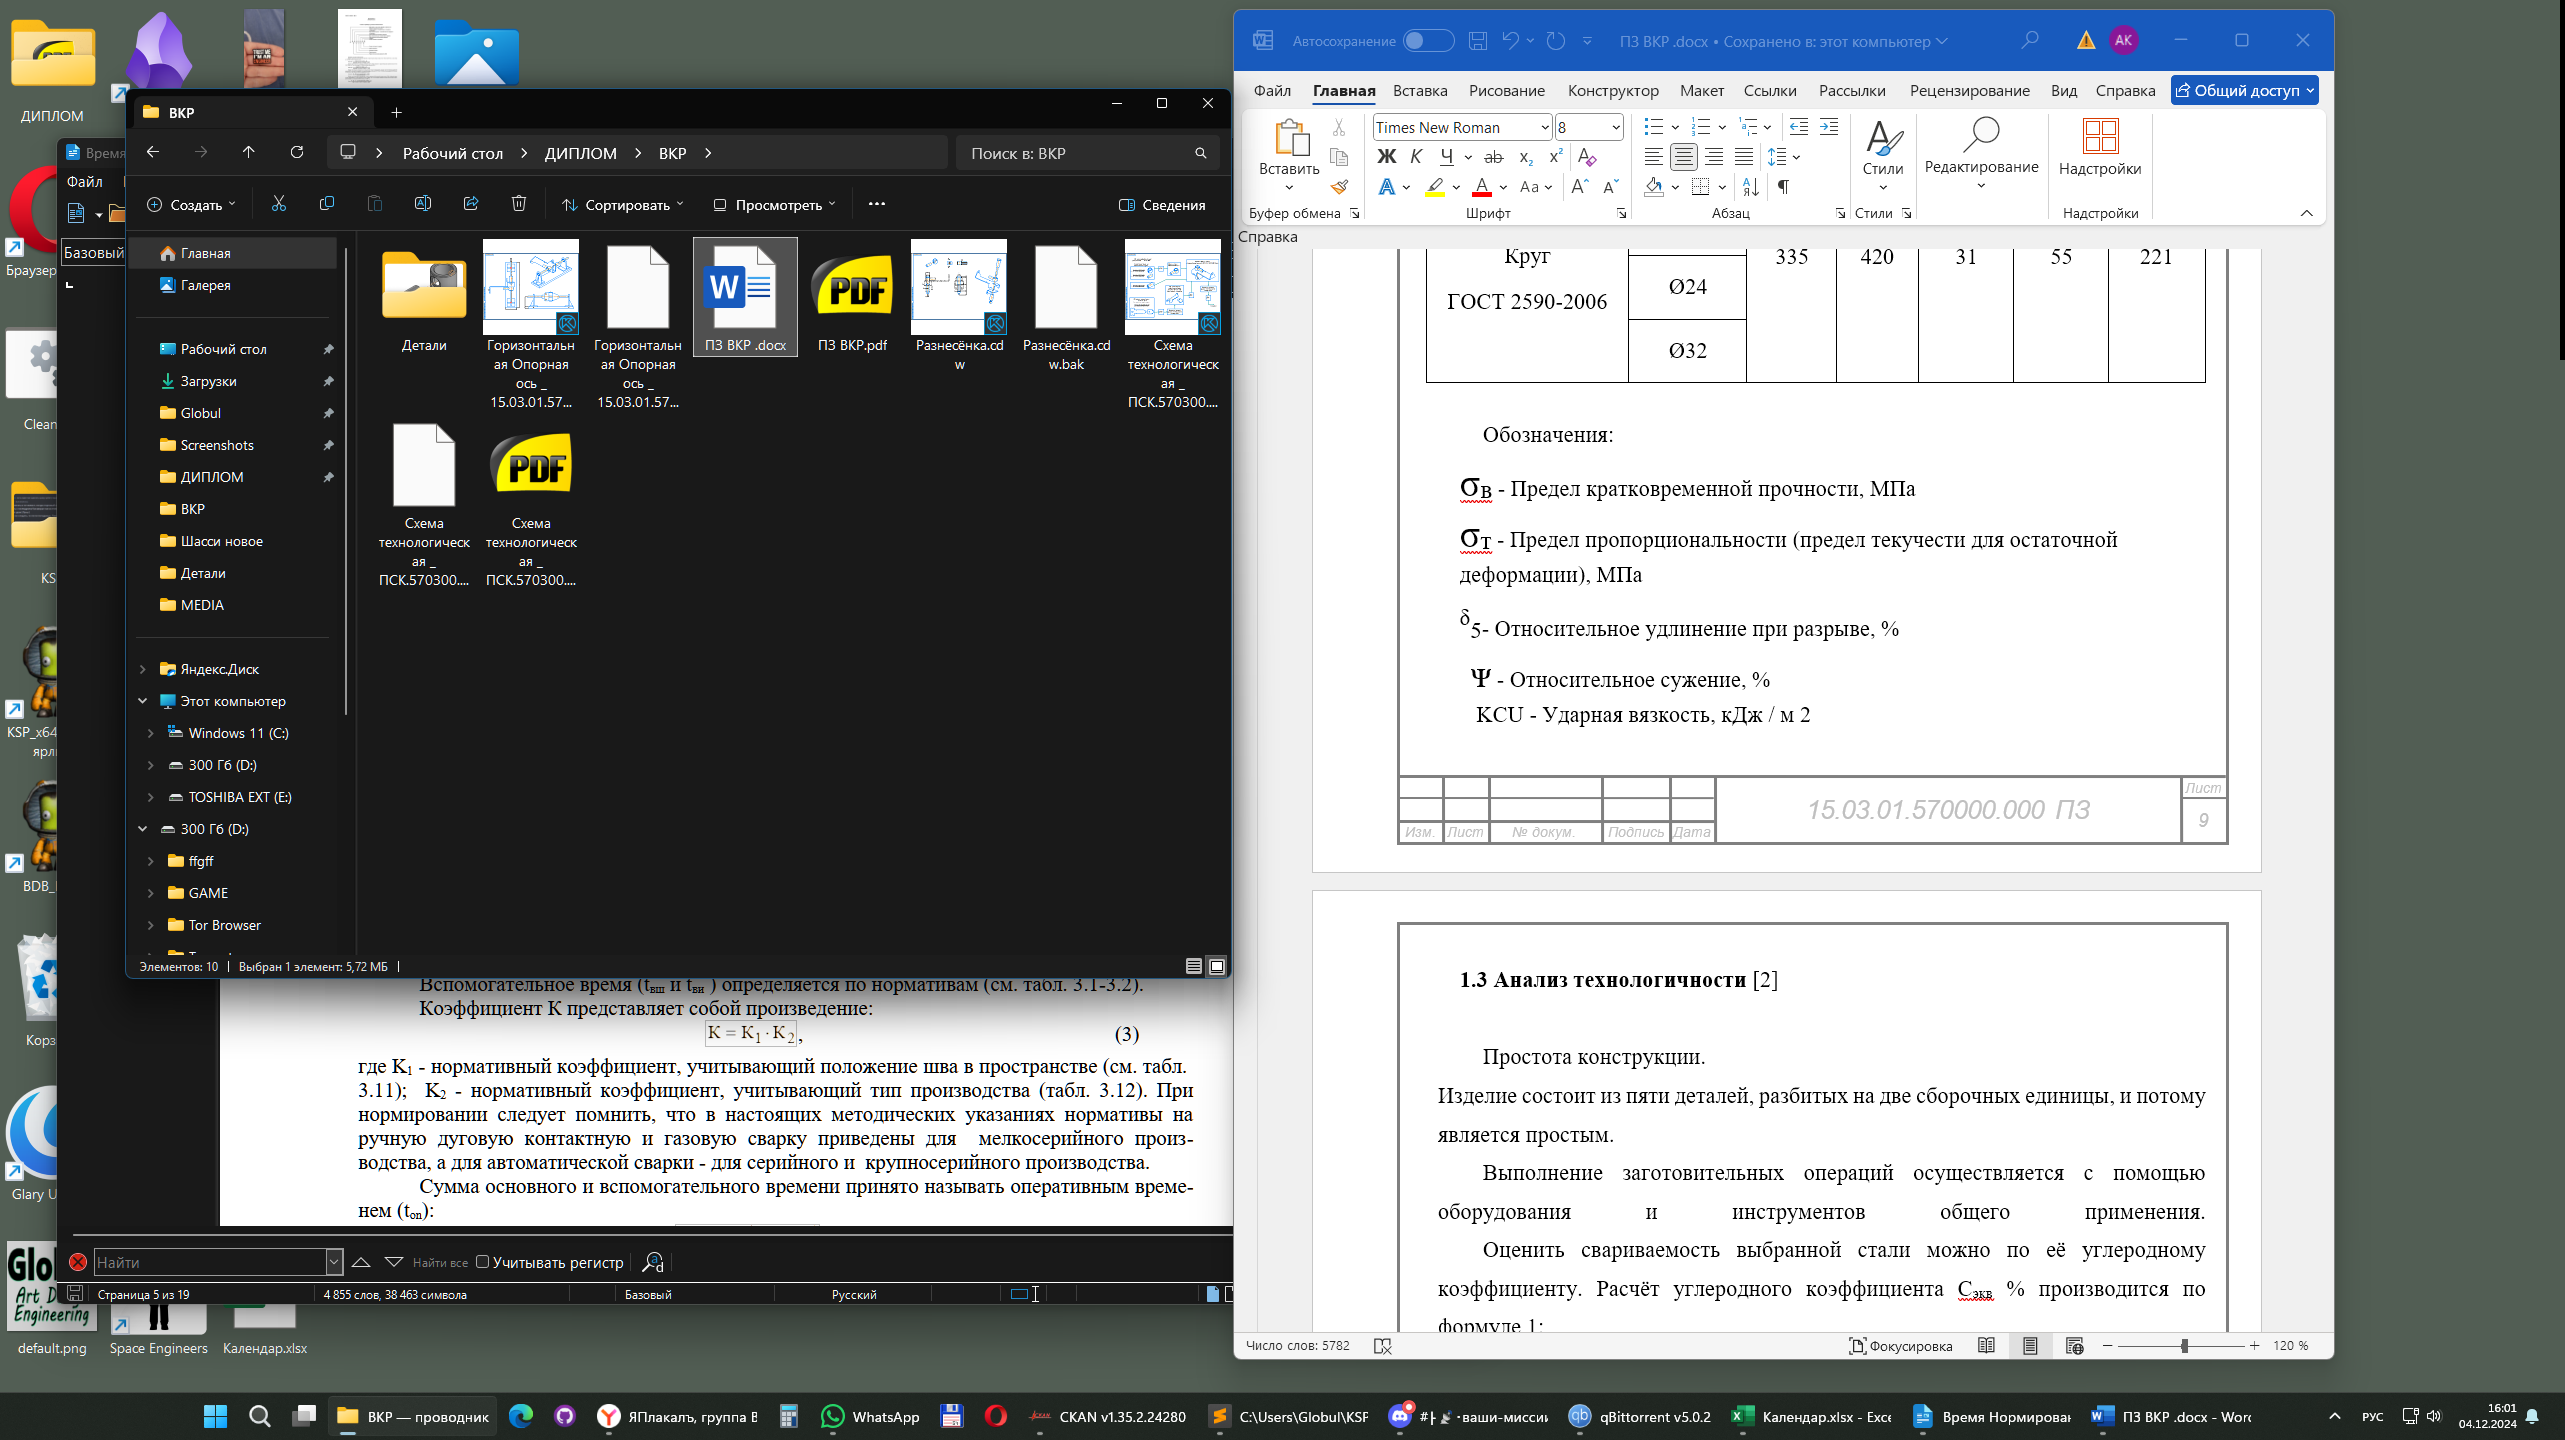Screen dimensions: 2565x1440
Task: Save the Word document using title bar icon
Action: tap(1478, 41)
